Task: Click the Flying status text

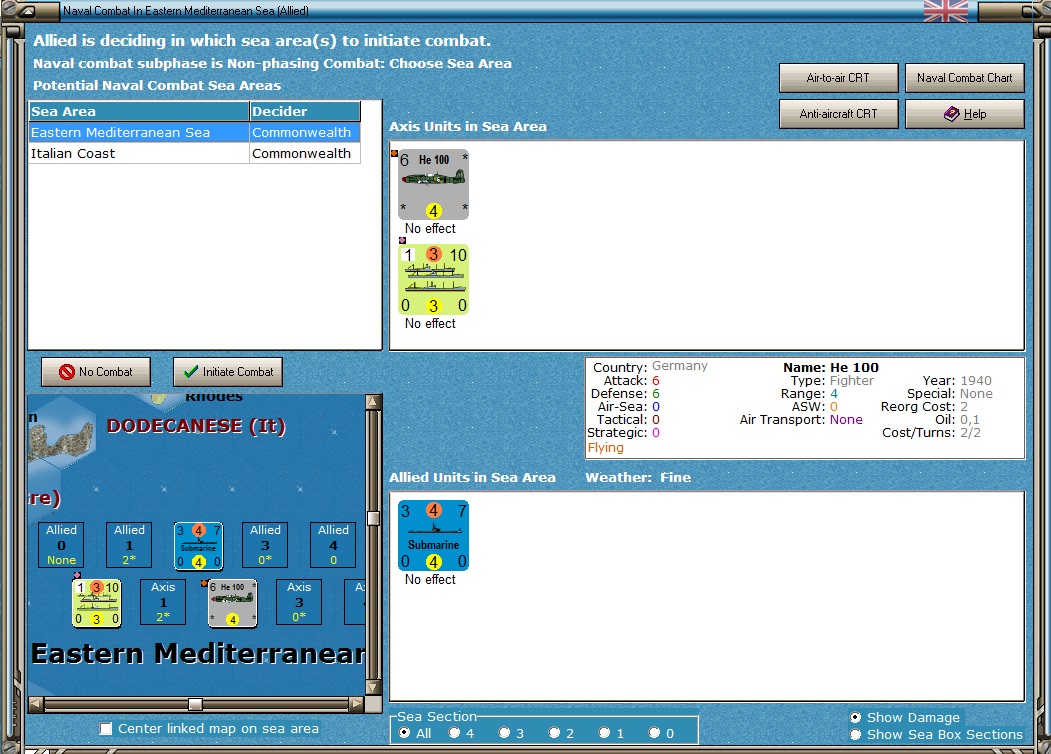Action: point(605,448)
